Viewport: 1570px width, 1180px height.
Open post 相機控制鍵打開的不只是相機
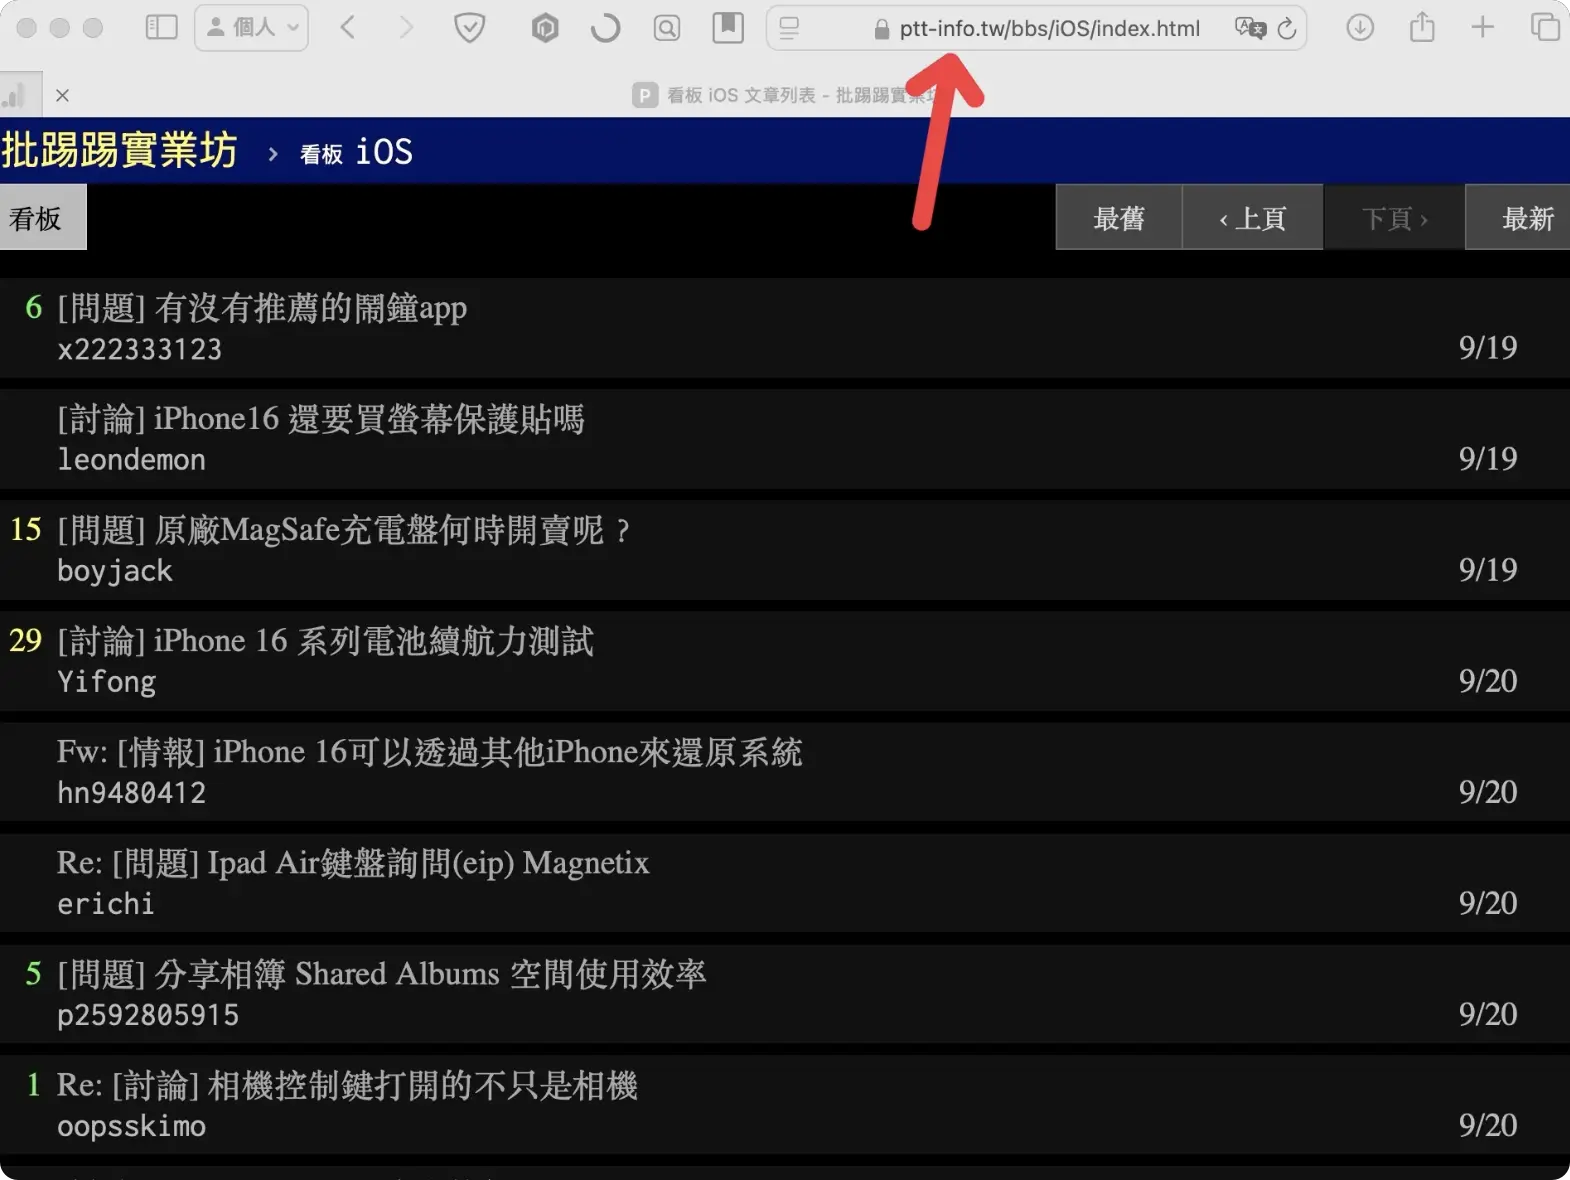click(x=347, y=1085)
